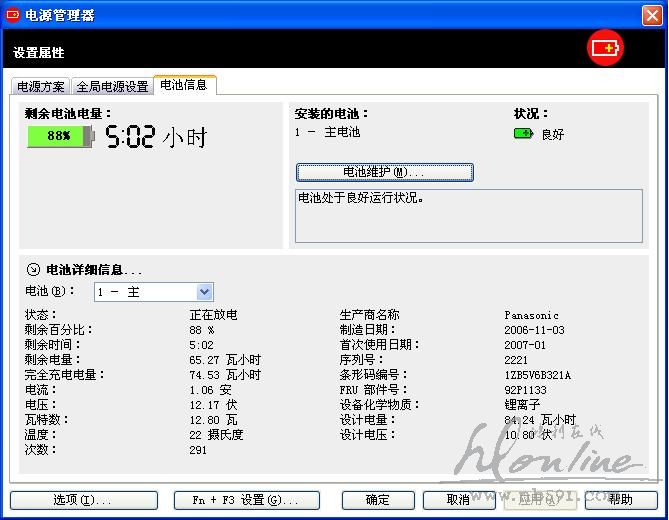This screenshot has width=669, height=520.
Task: Click the 电池详细信息 heading text
Action: pos(94,270)
